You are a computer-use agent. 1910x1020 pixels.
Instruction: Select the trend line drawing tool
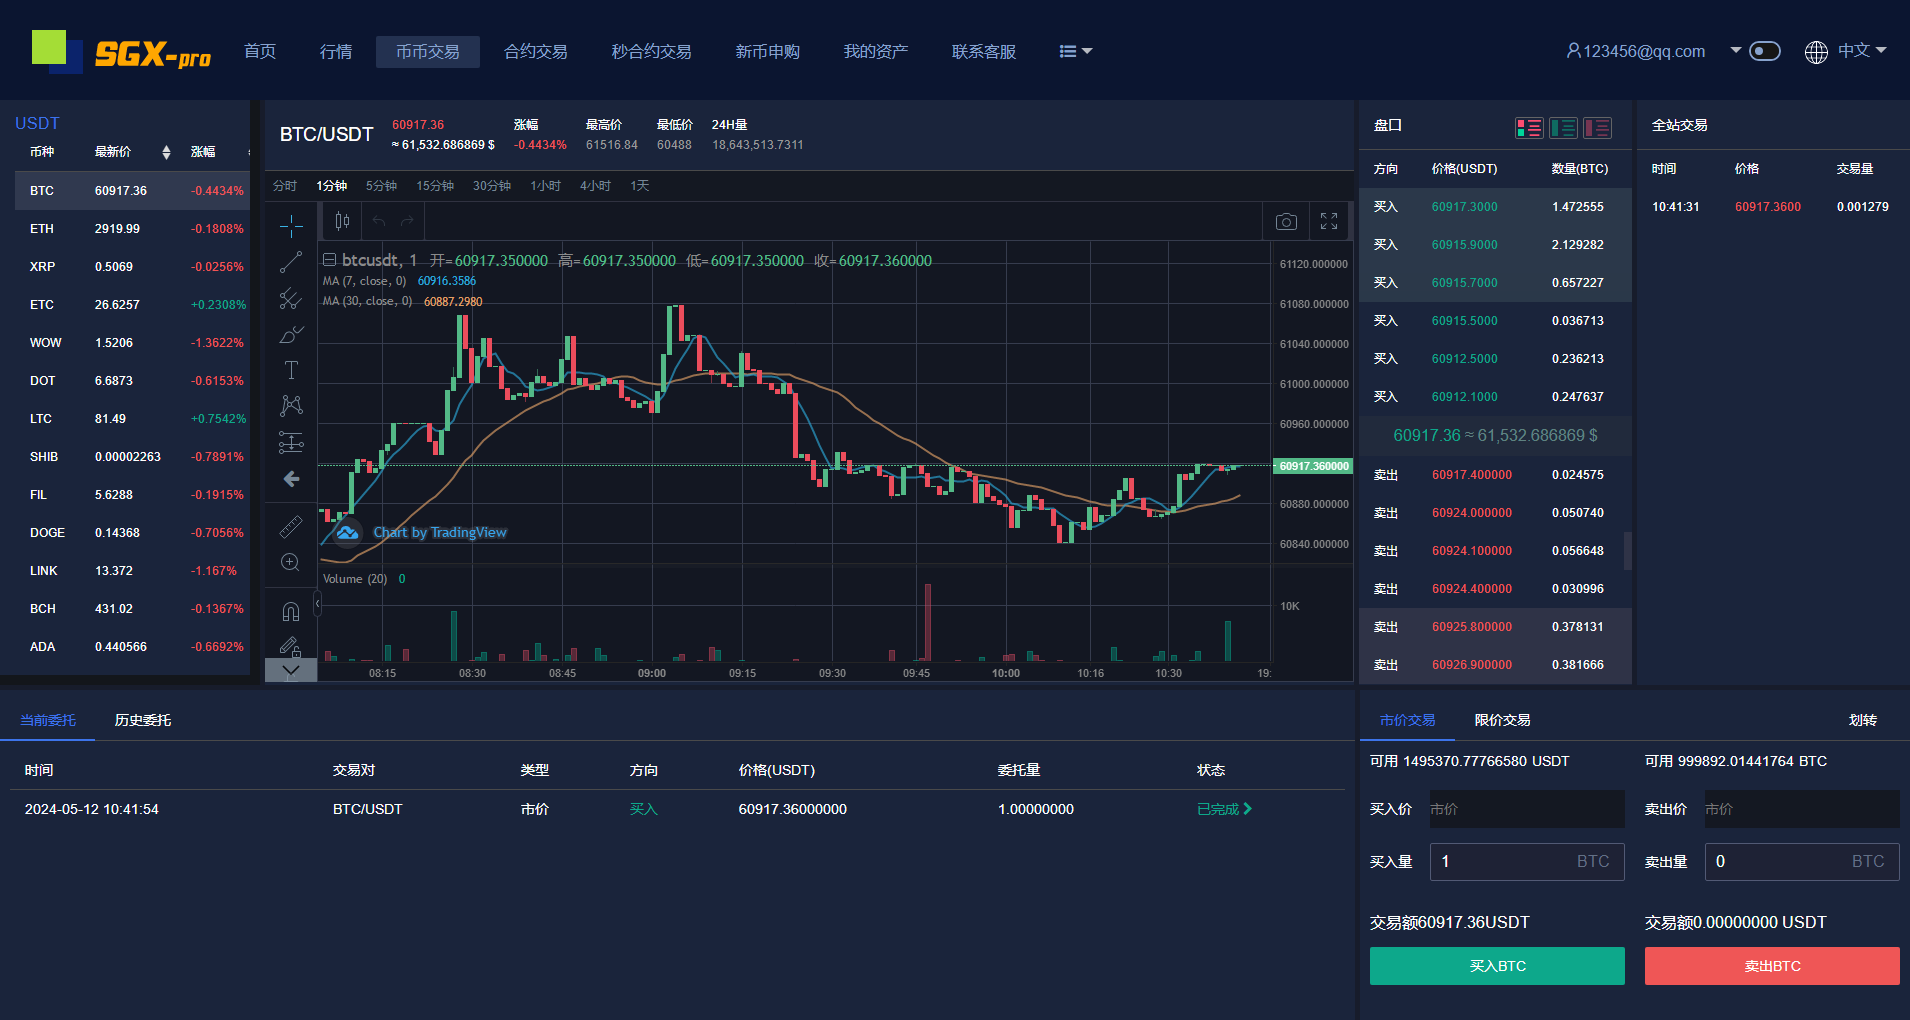coord(291,262)
